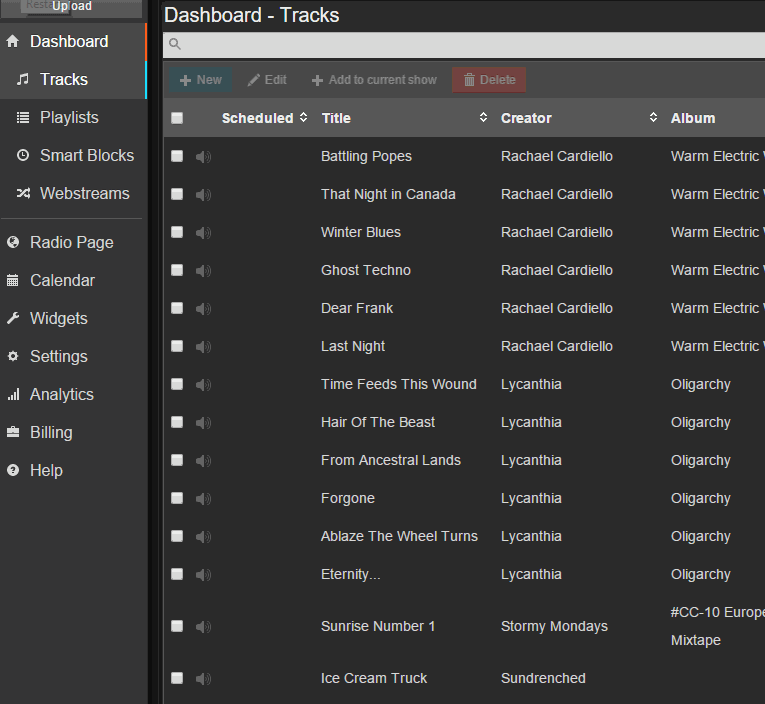Check the Eternity... row checkbox
The width and height of the screenshot is (765, 704).
(177, 575)
